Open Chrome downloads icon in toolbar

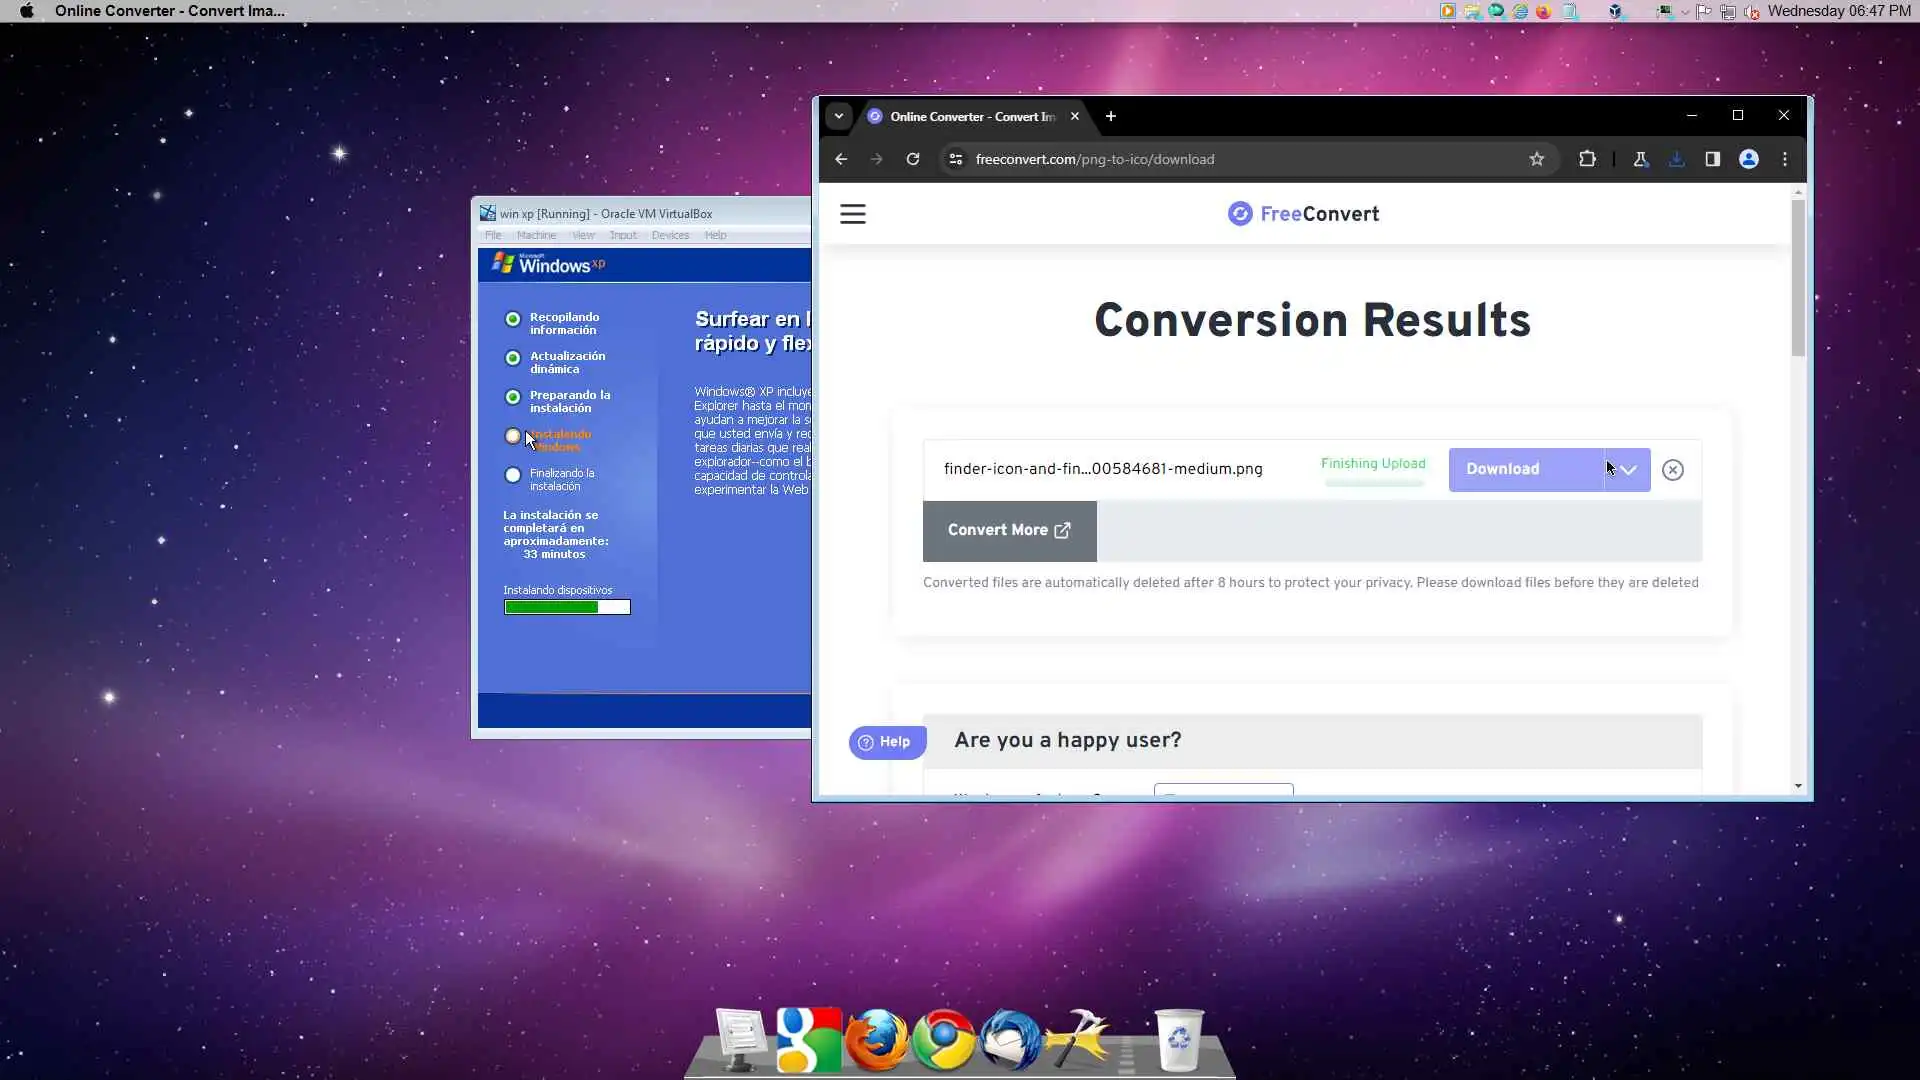pos(1677,159)
